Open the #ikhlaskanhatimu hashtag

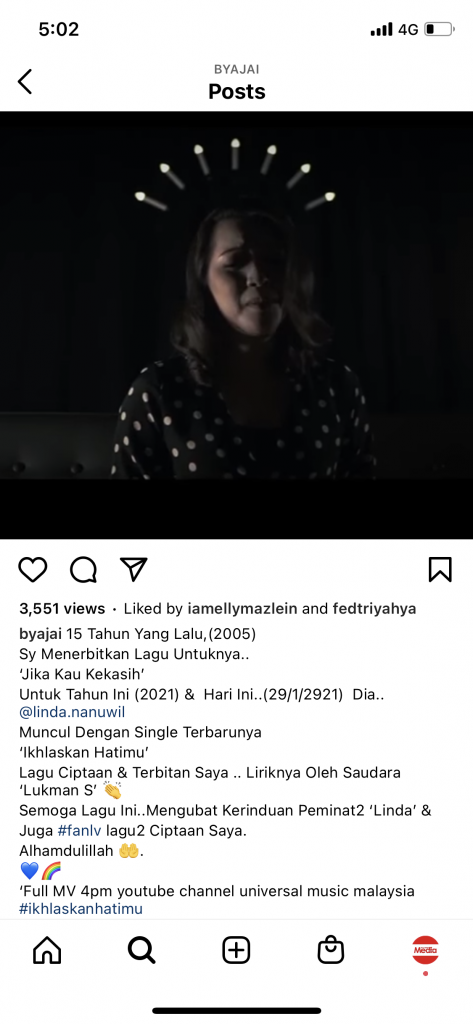tap(81, 908)
